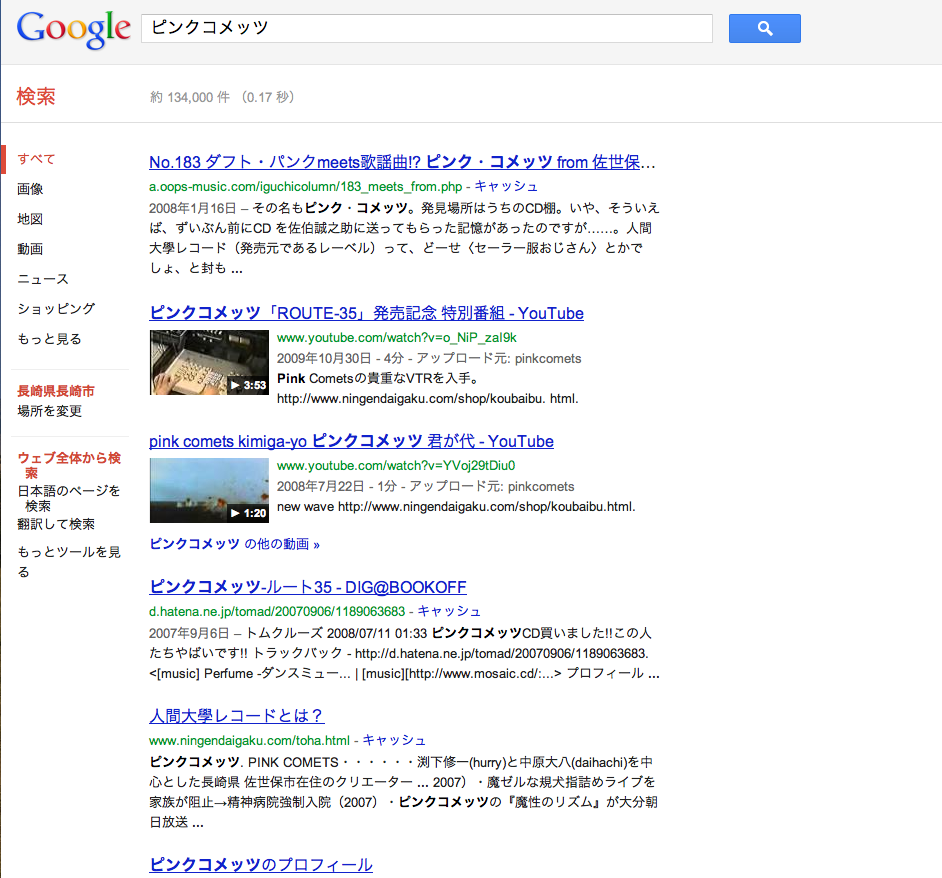Focus the search box containing ピンクコメッツ
Image resolution: width=942 pixels, height=878 pixels.
click(x=427, y=28)
